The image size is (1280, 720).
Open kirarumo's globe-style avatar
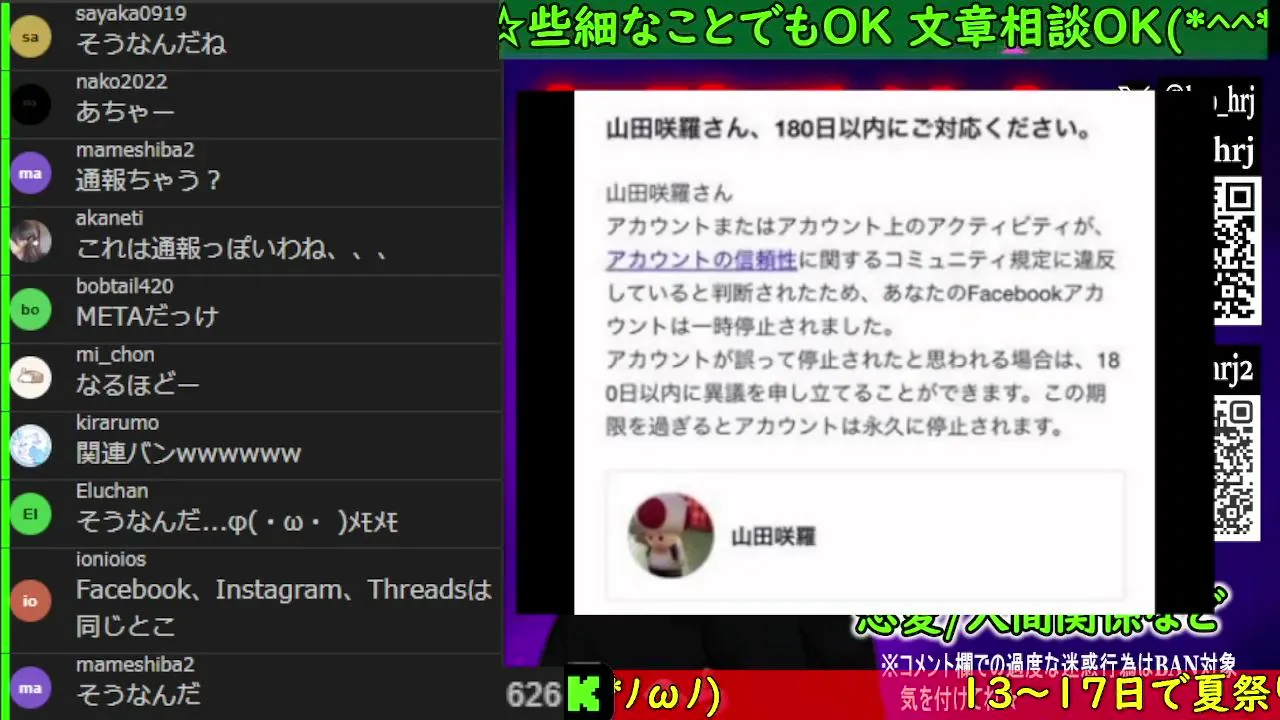pyautogui.click(x=30, y=445)
